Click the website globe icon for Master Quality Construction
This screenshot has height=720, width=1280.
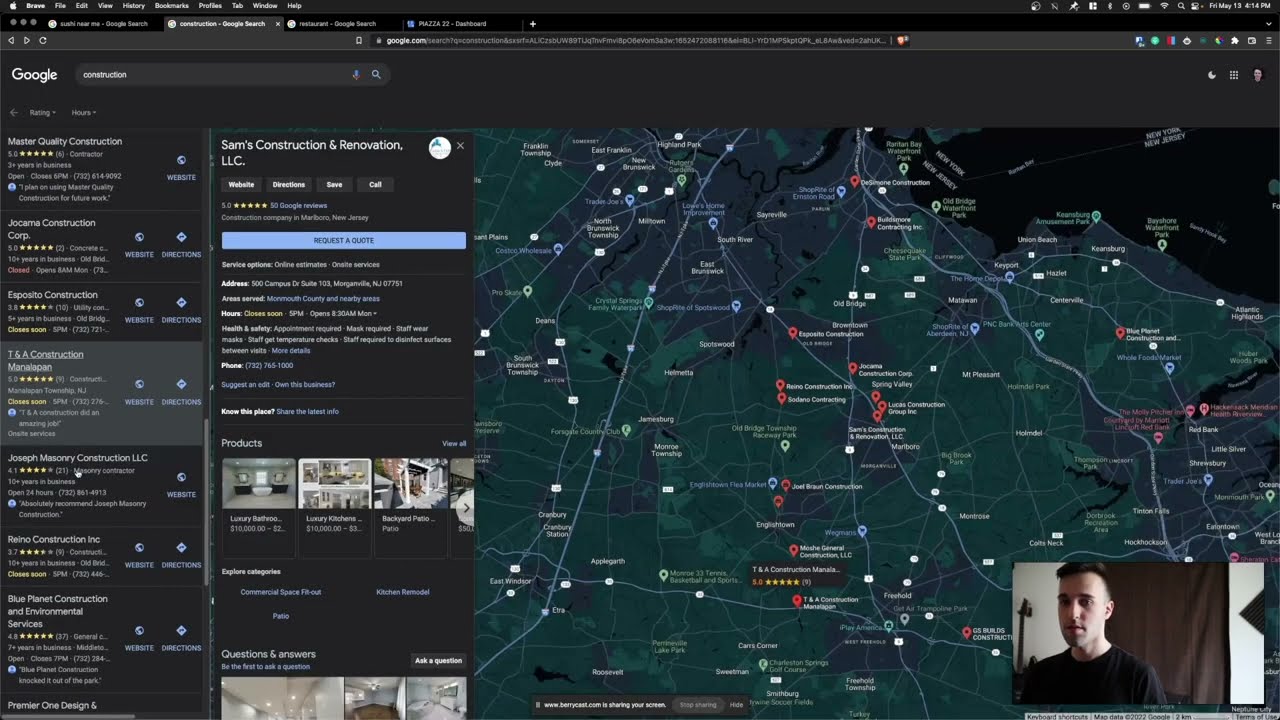pyautogui.click(x=181, y=160)
